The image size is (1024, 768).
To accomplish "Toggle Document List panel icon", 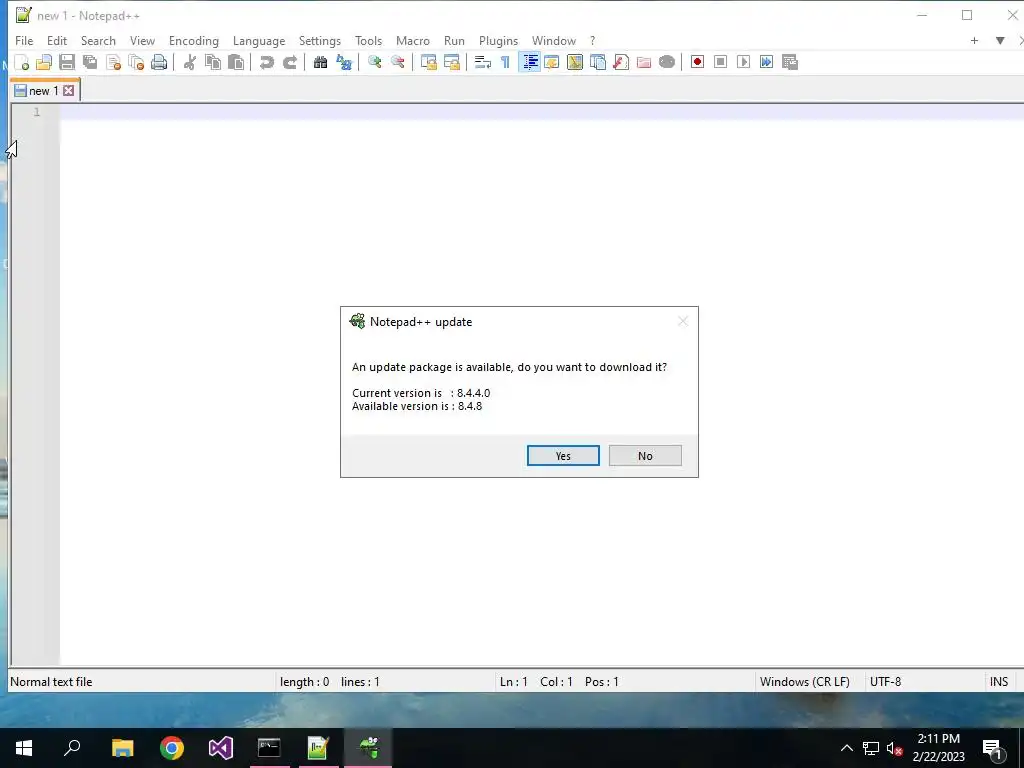I will click(x=598, y=62).
